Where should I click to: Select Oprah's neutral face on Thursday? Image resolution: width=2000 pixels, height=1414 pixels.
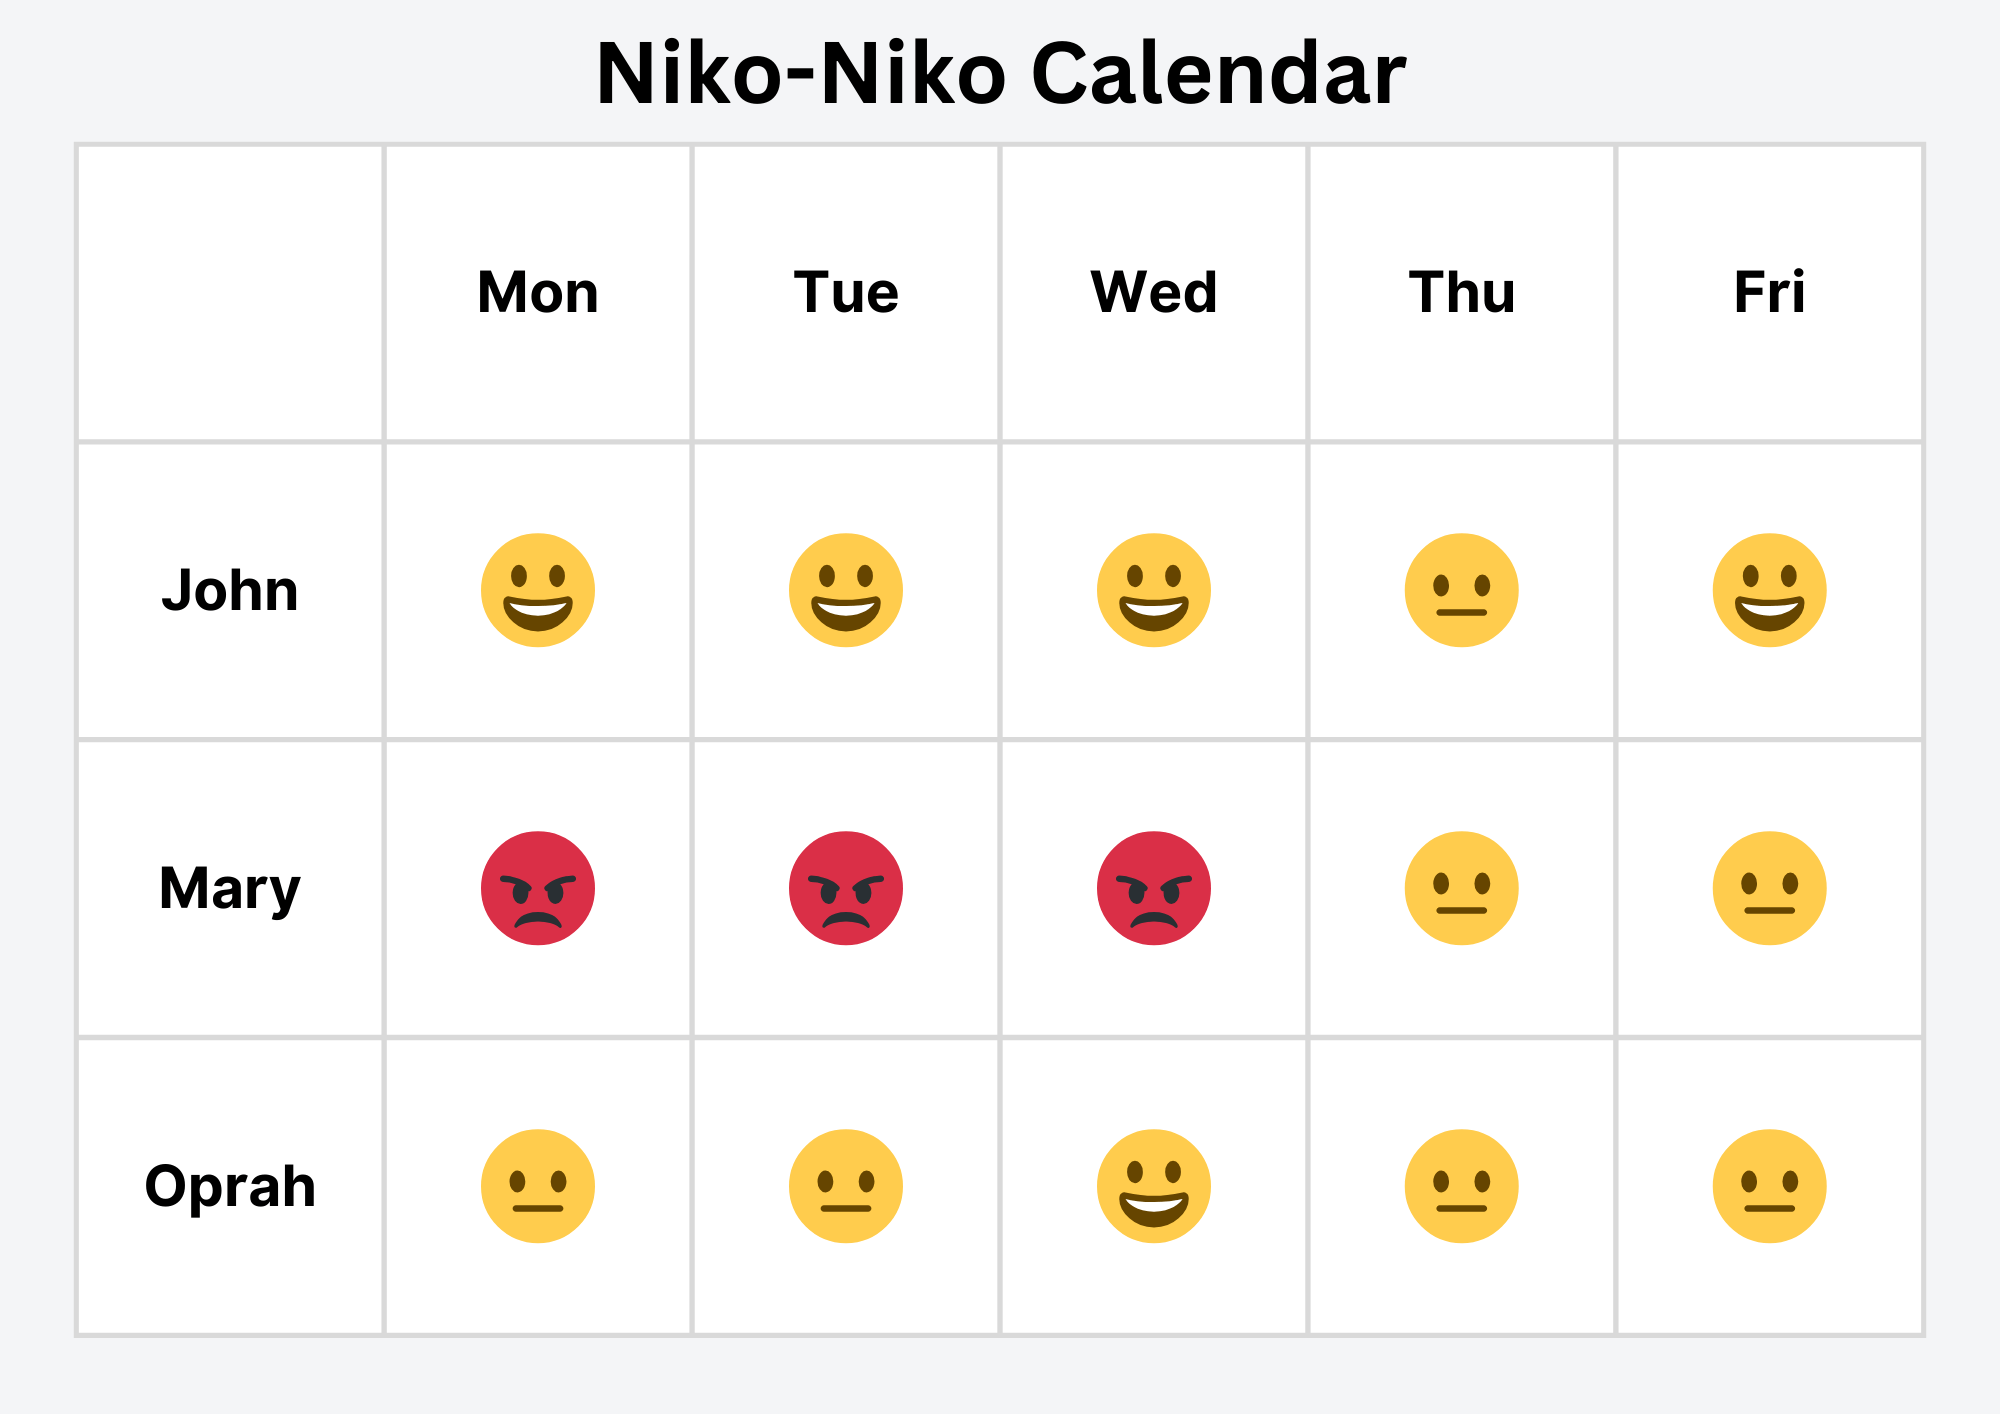pos(1462,1186)
